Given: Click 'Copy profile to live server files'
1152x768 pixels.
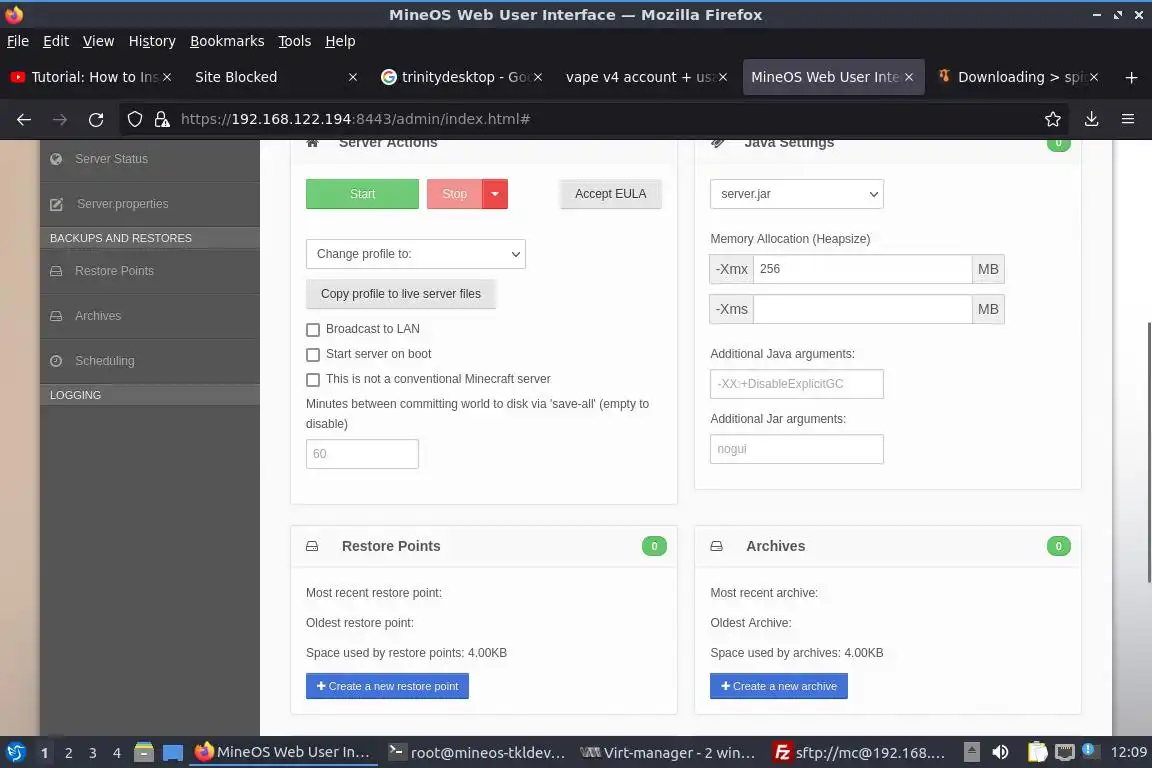Looking at the screenshot, I should 401,294.
